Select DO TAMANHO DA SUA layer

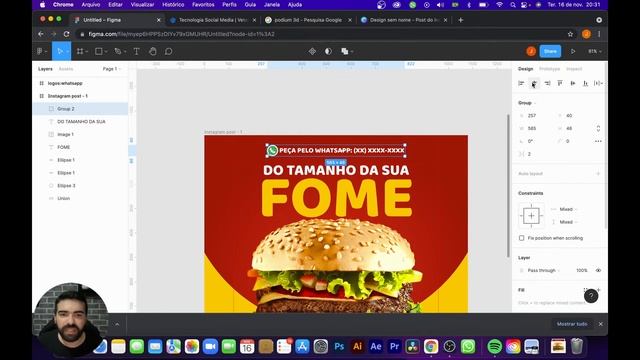(80, 122)
